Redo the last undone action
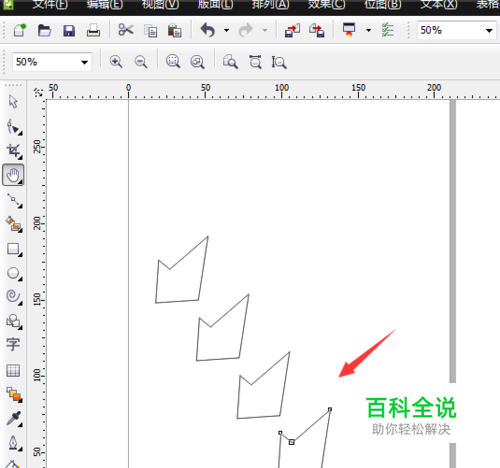500x468 pixels. point(246,30)
